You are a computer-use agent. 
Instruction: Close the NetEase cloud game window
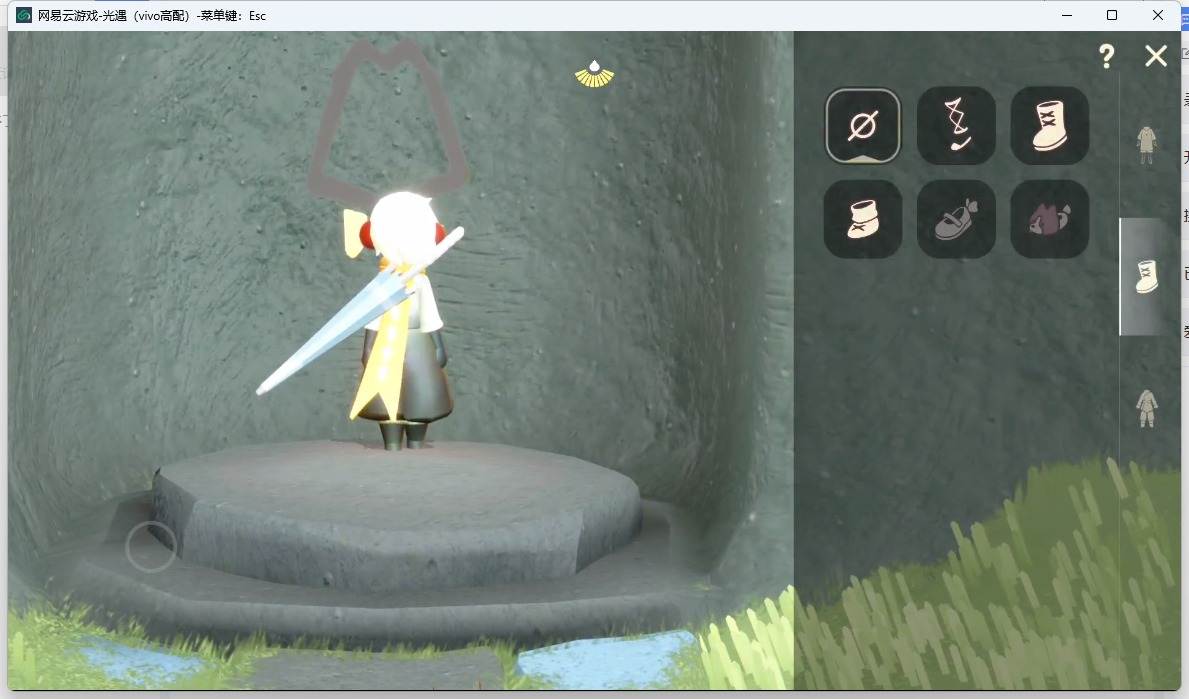coord(1157,15)
